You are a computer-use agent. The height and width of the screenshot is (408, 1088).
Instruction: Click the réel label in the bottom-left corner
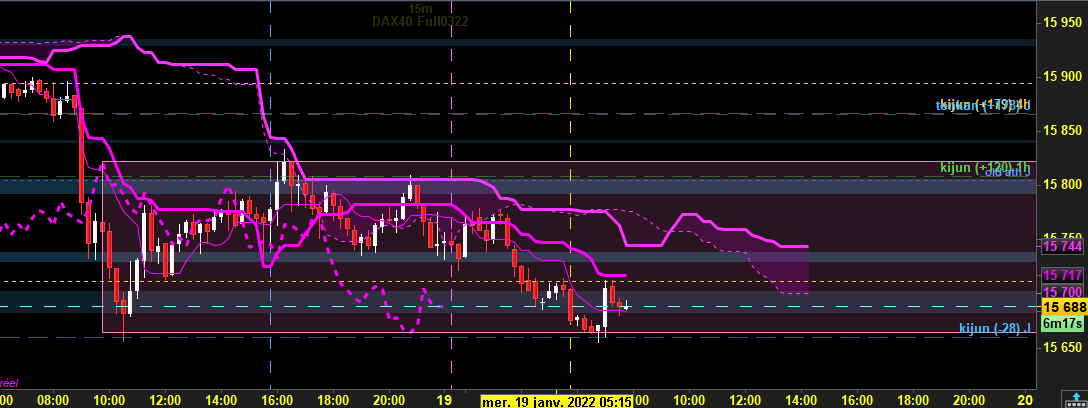(x=8, y=382)
